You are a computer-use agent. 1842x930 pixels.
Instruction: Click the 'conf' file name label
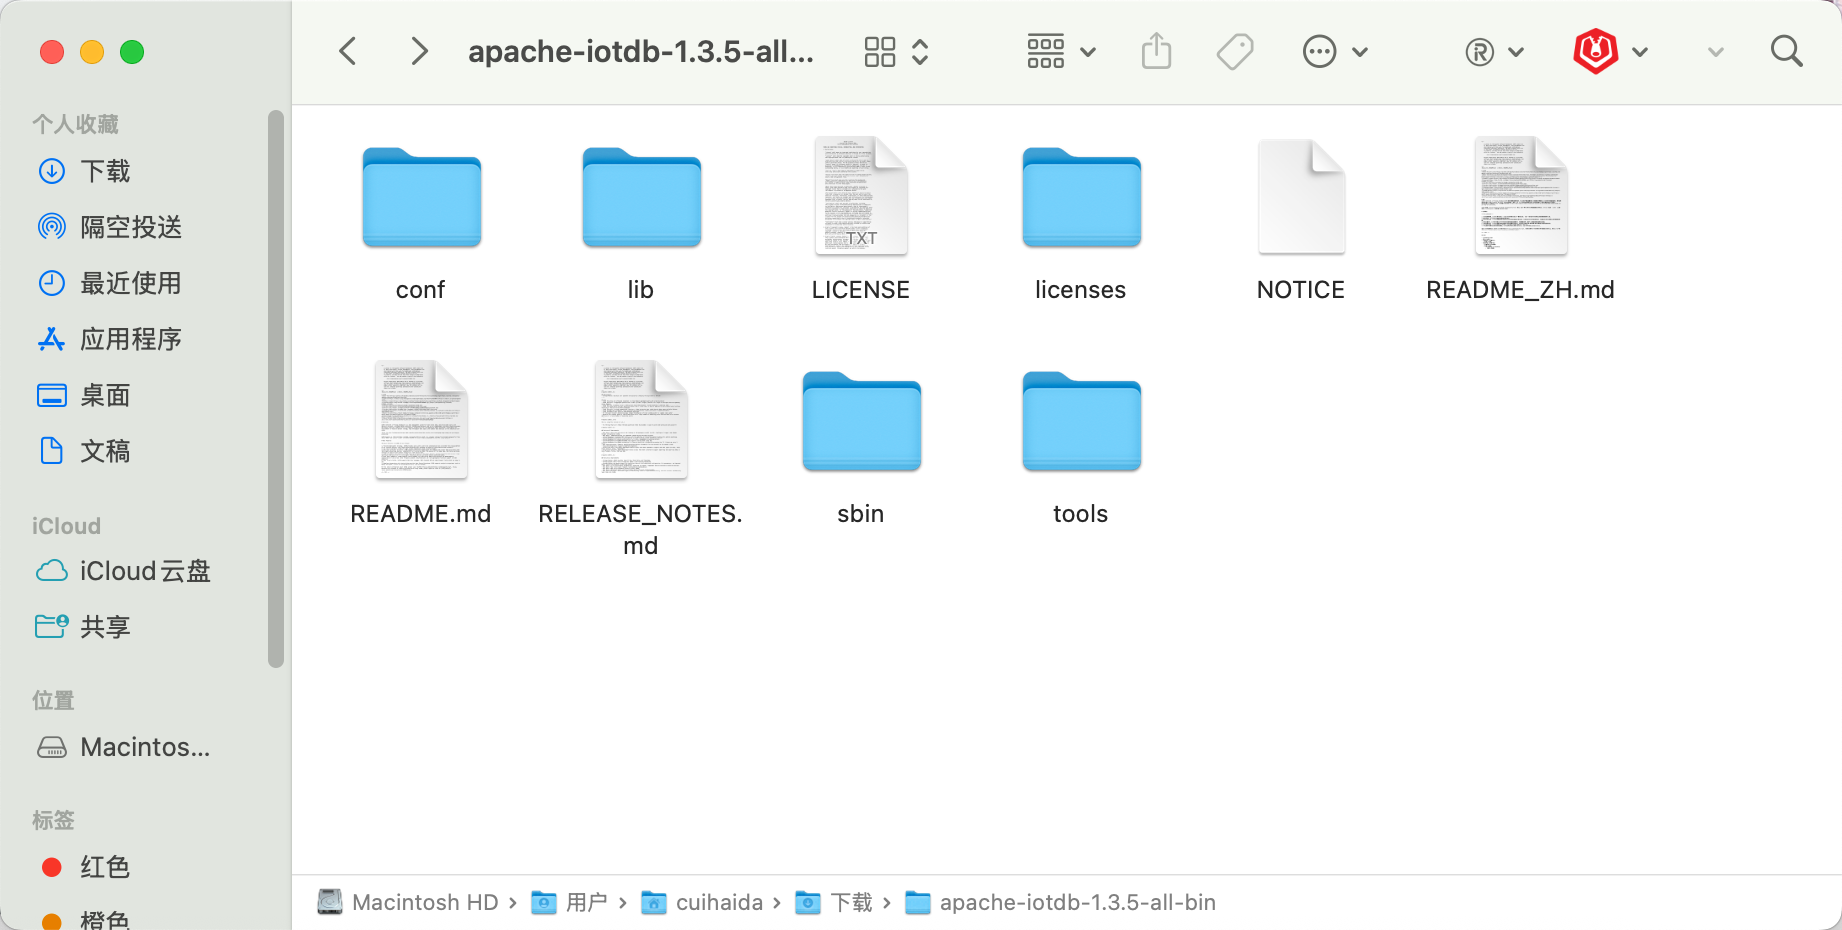pyautogui.click(x=420, y=290)
